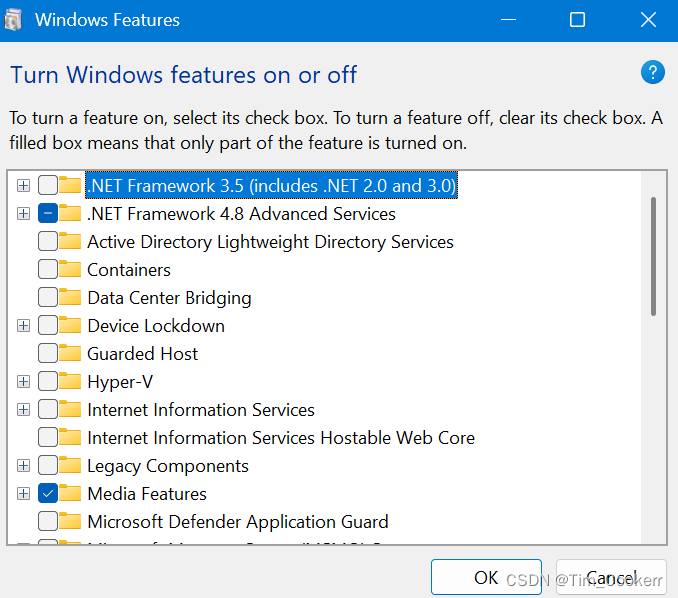Select the Device Lockdown label

pyautogui.click(x=156, y=326)
